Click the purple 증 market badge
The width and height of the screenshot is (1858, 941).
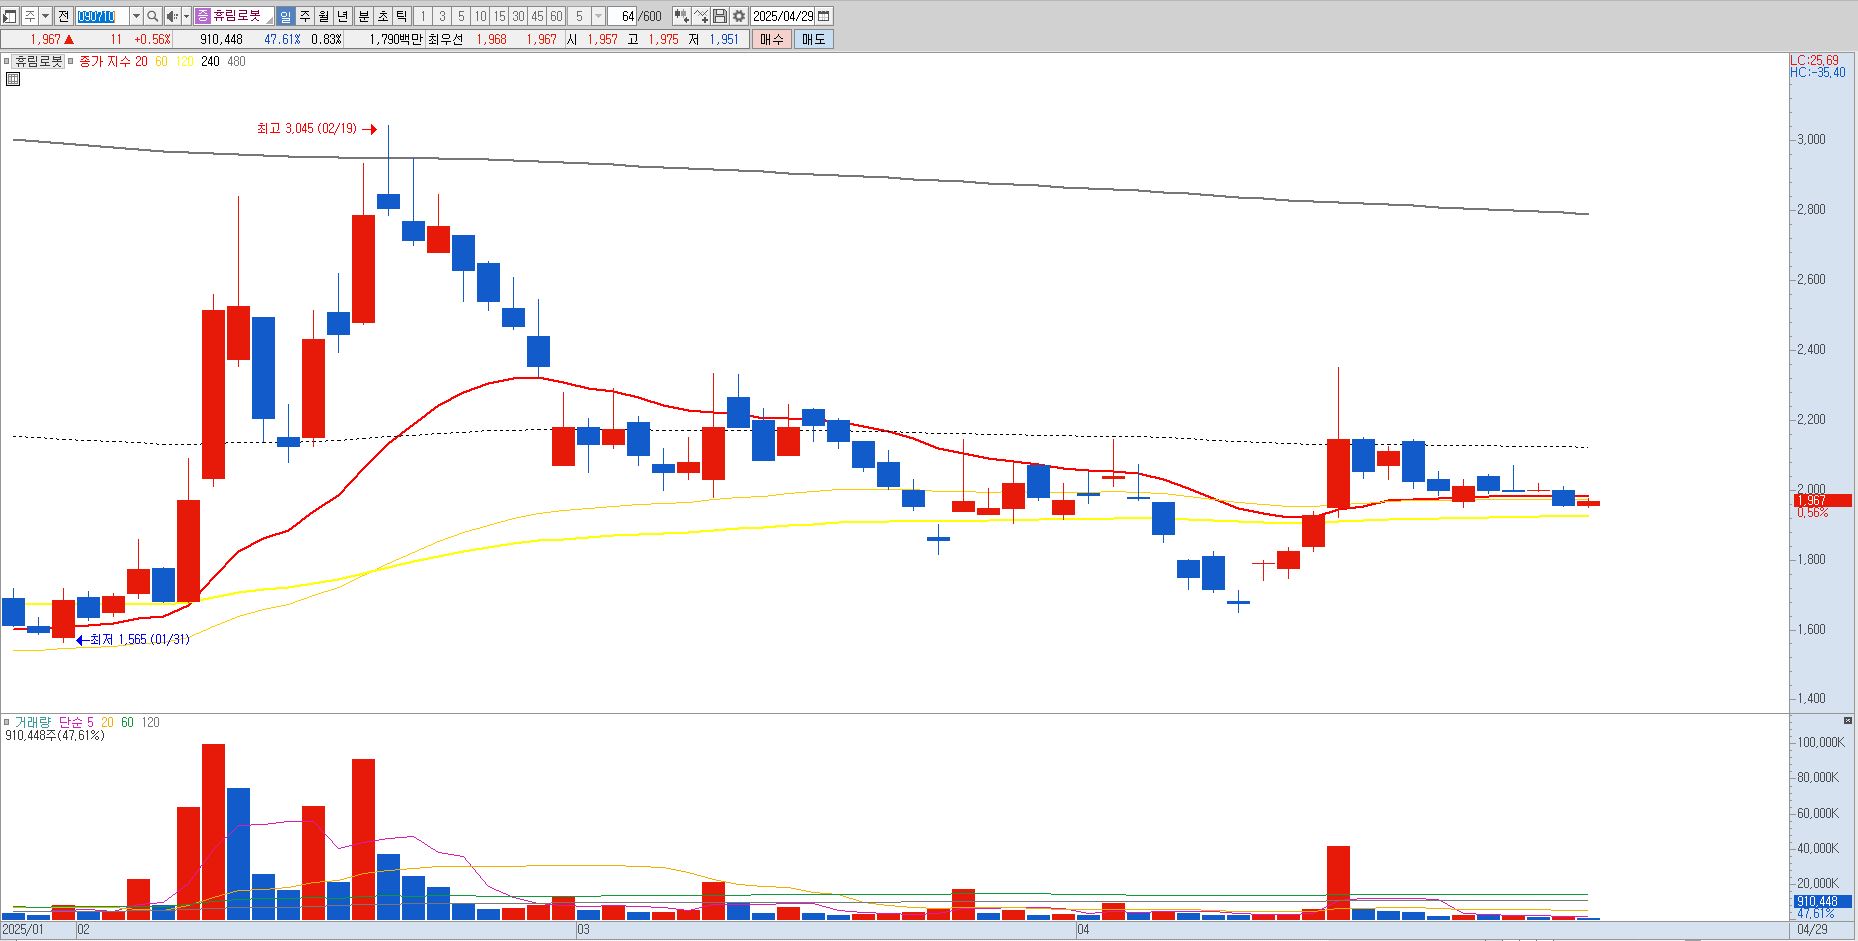pyautogui.click(x=203, y=16)
